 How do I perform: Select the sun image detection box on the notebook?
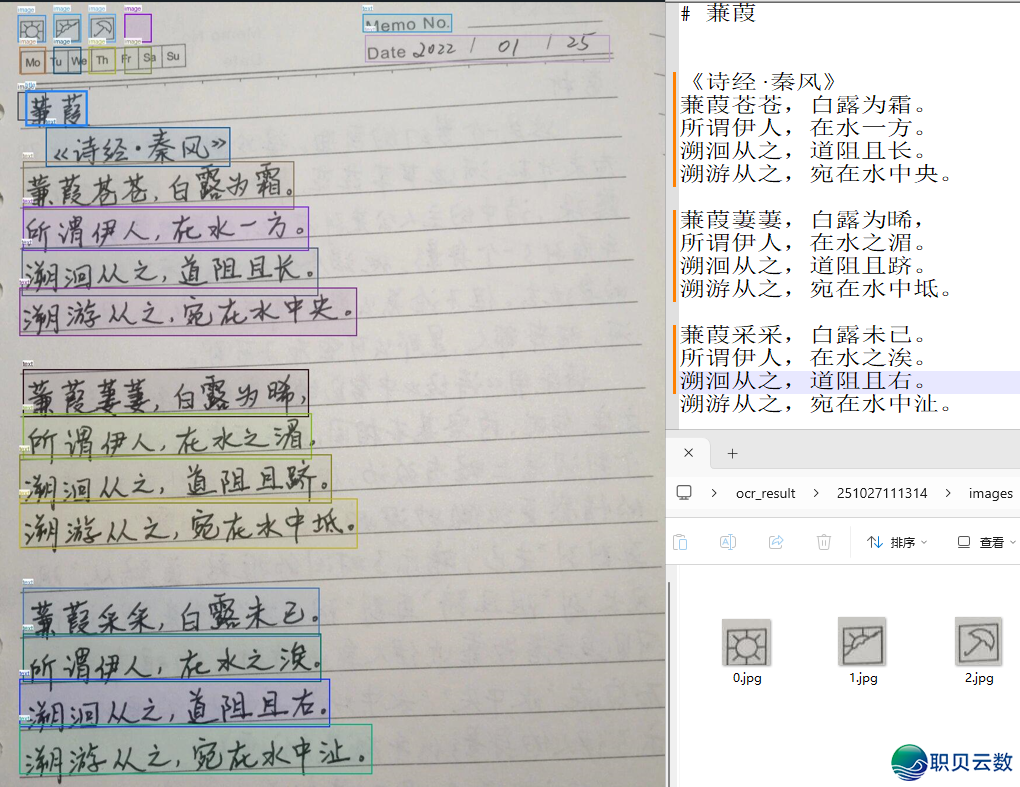pos(32,27)
